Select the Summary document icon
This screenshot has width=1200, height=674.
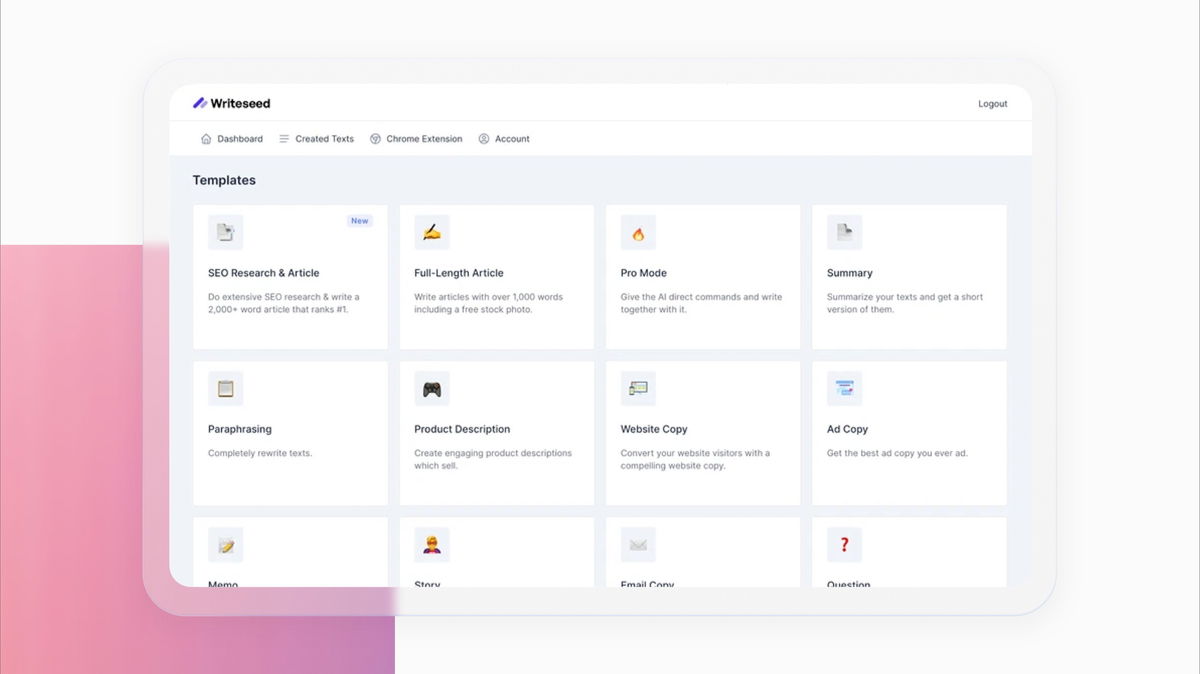(x=844, y=231)
